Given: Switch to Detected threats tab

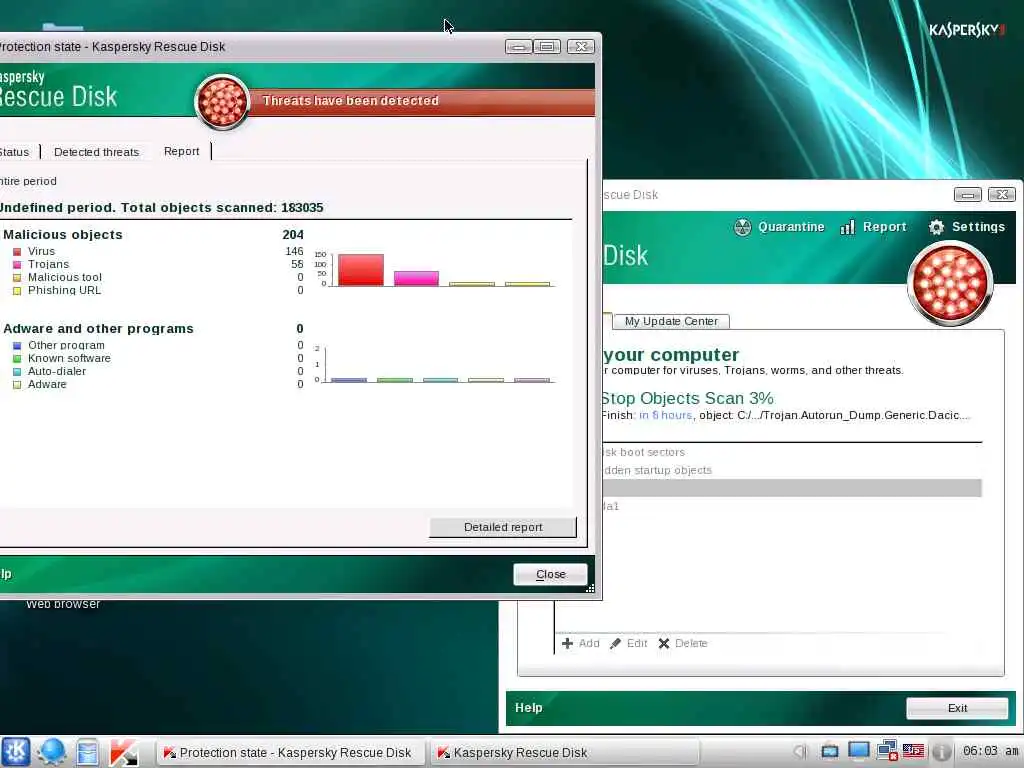Looking at the screenshot, I should point(97,152).
